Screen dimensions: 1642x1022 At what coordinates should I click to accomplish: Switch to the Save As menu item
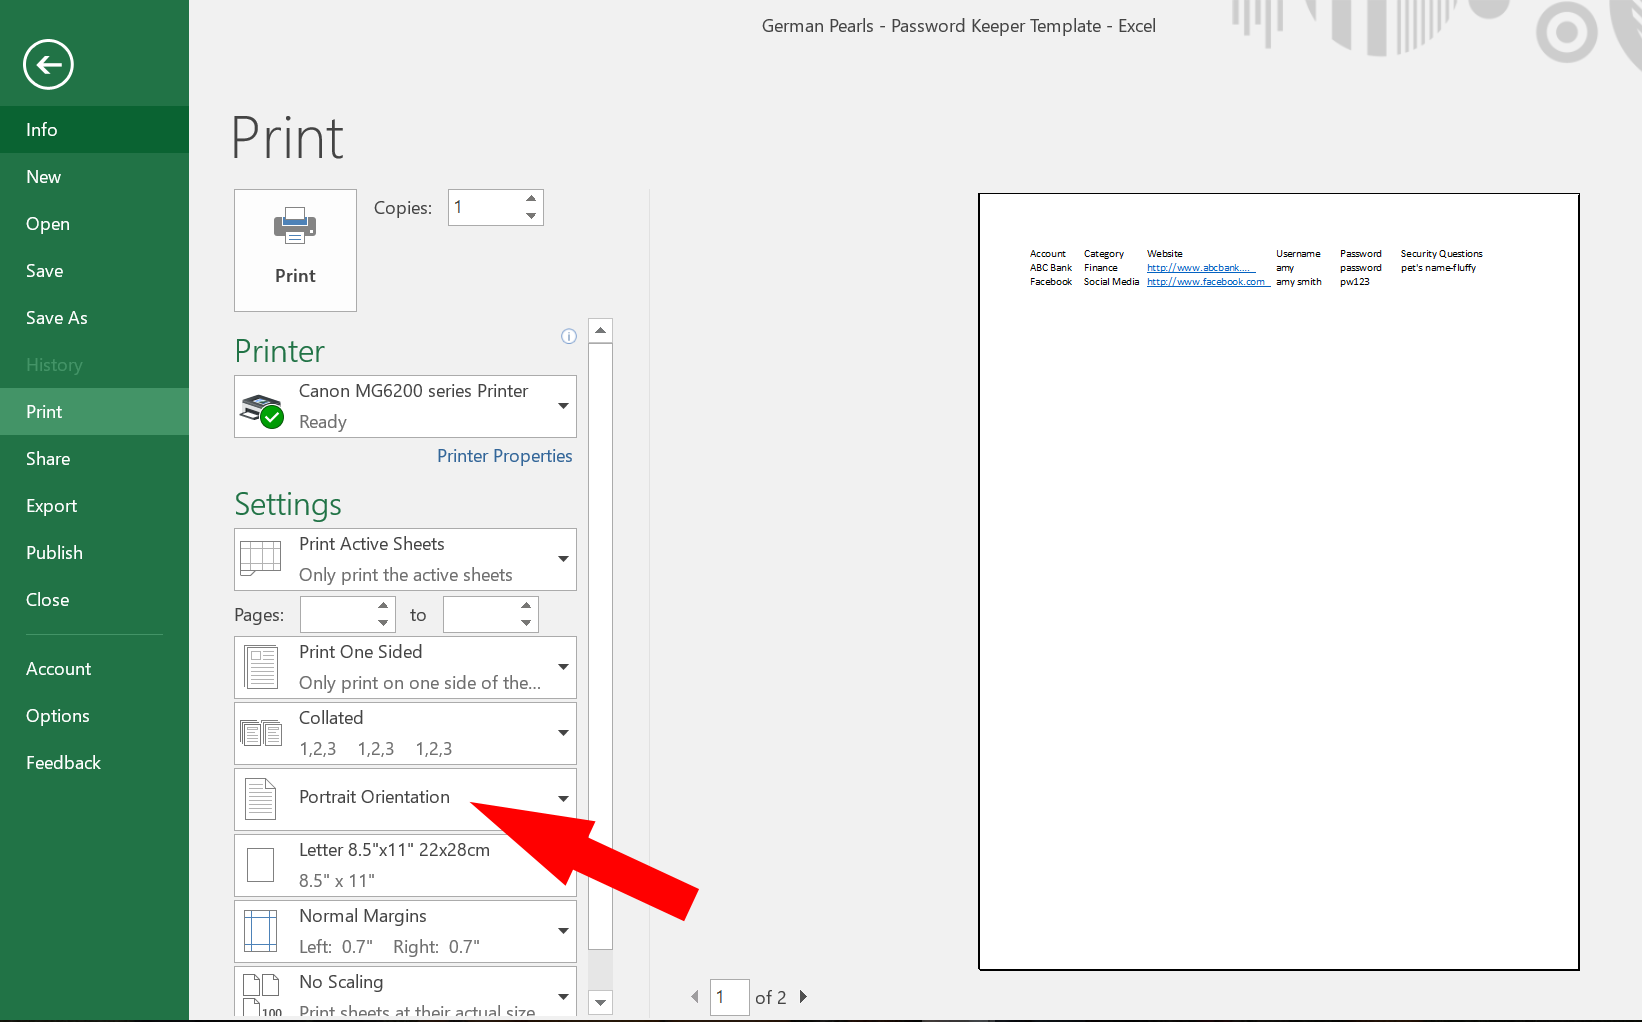tap(56, 317)
